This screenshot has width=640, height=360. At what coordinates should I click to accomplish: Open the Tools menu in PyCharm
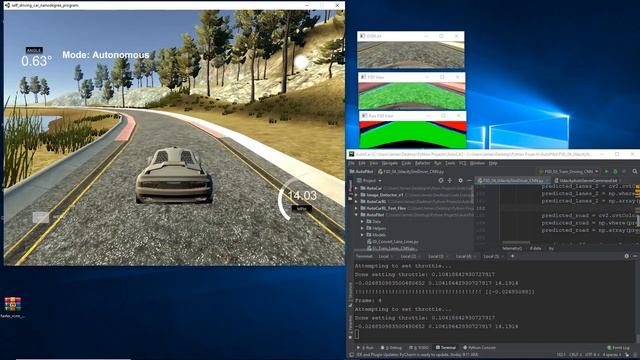(x=450, y=163)
